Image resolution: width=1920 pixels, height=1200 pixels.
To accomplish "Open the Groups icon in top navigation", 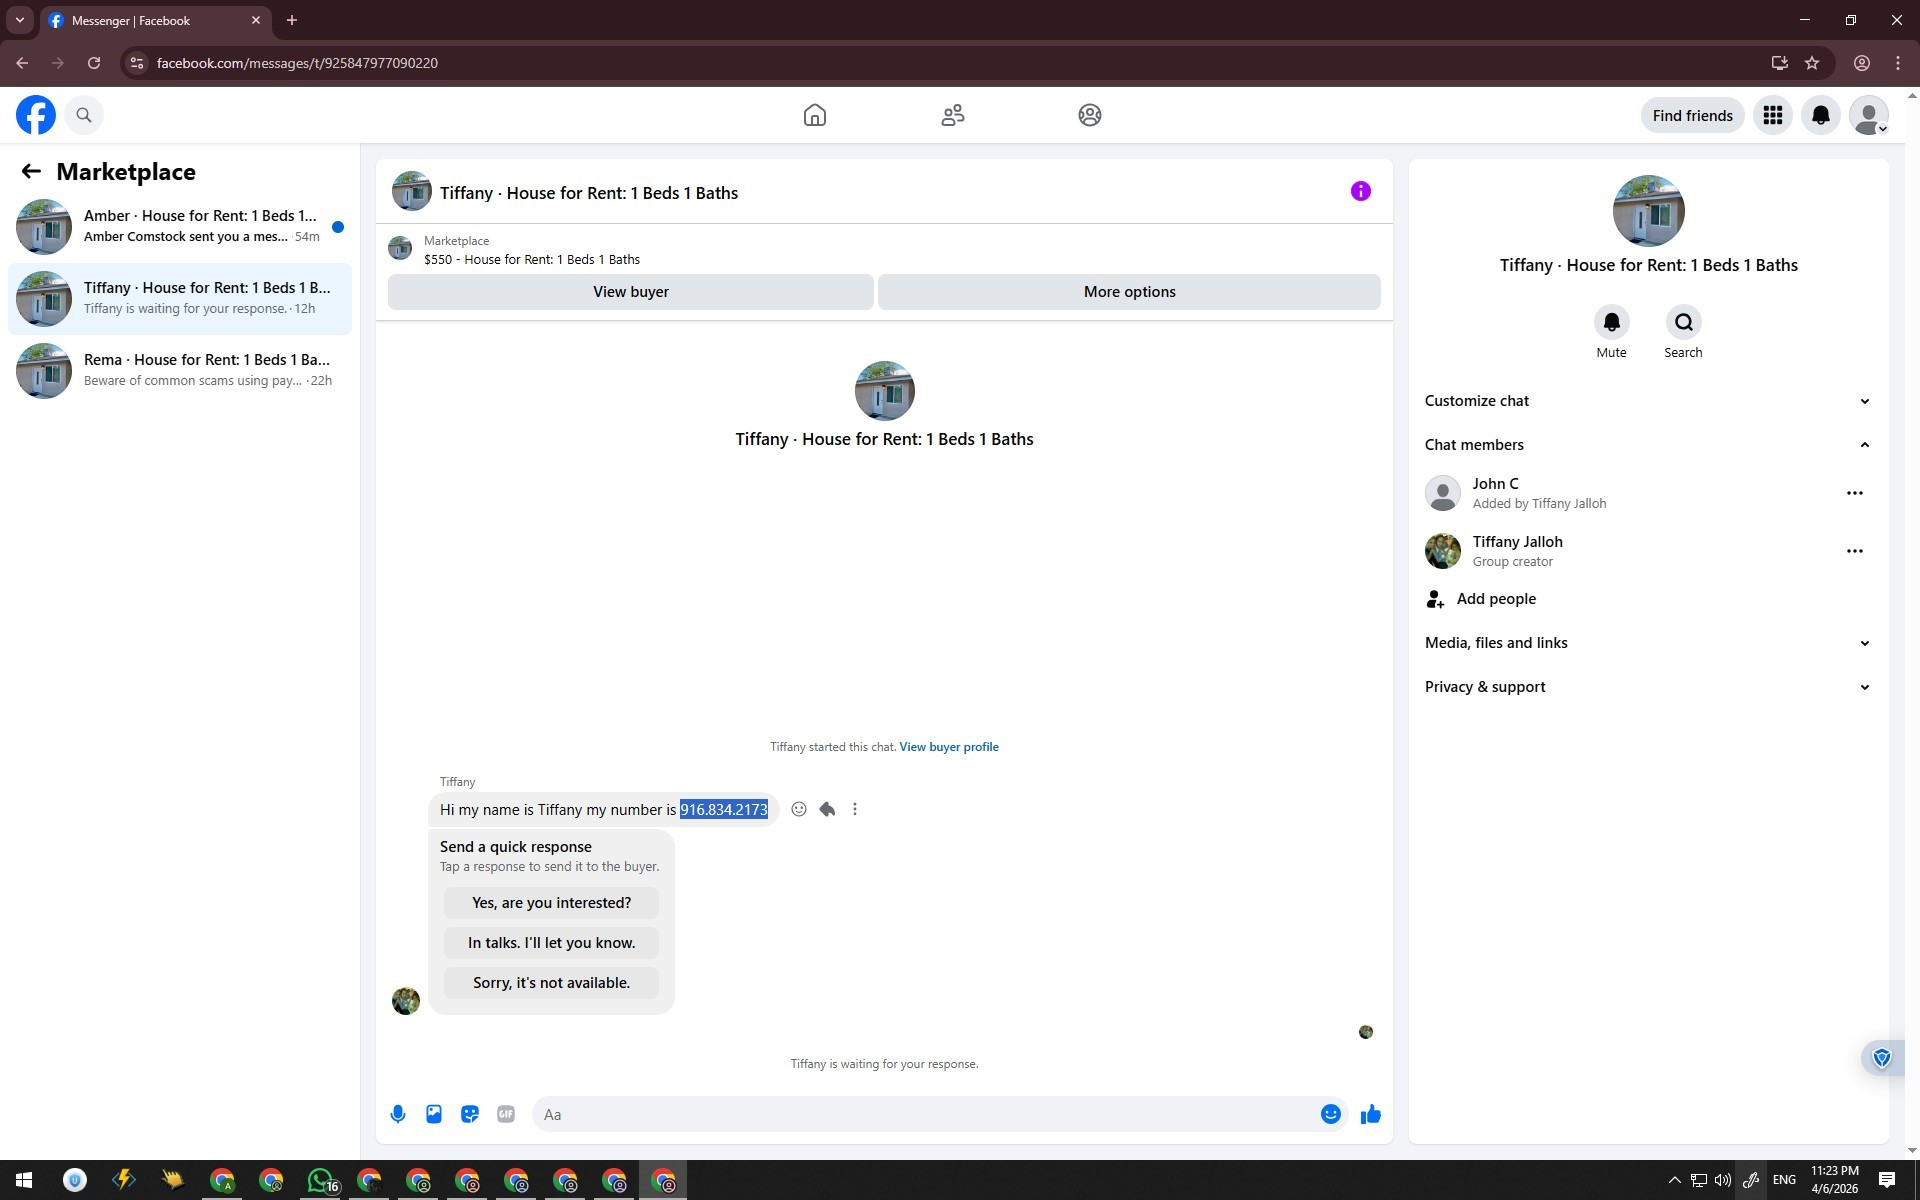I will [x=1090, y=115].
